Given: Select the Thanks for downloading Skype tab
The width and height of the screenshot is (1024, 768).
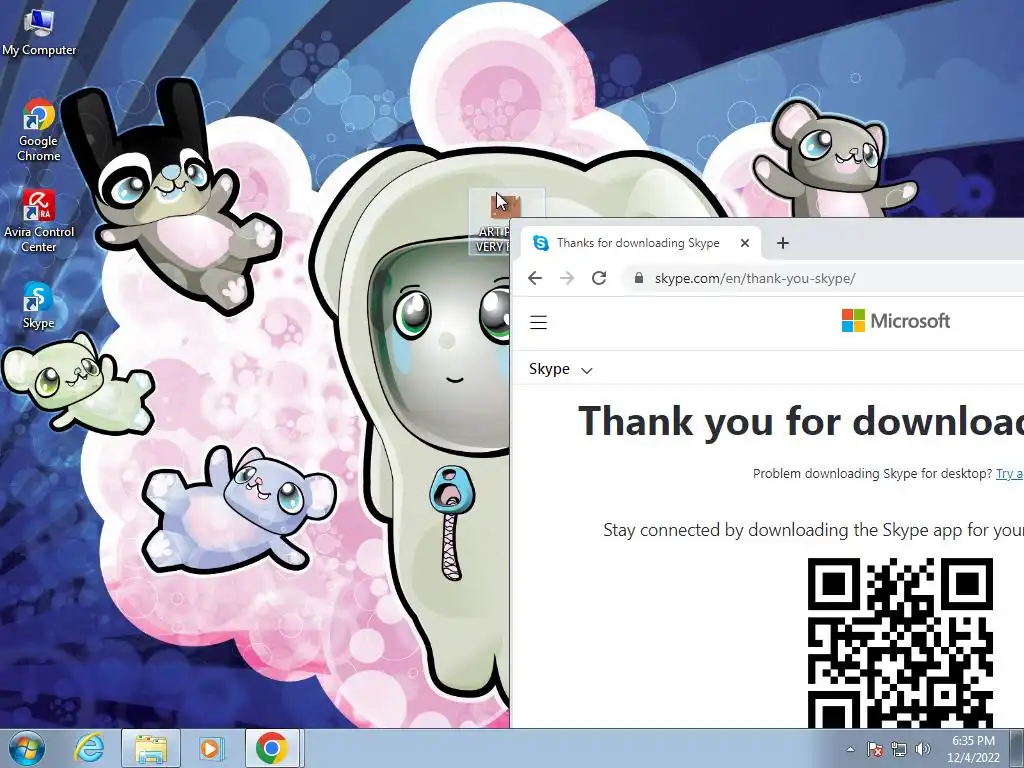Looking at the screenshot, I should pos(638,243).
